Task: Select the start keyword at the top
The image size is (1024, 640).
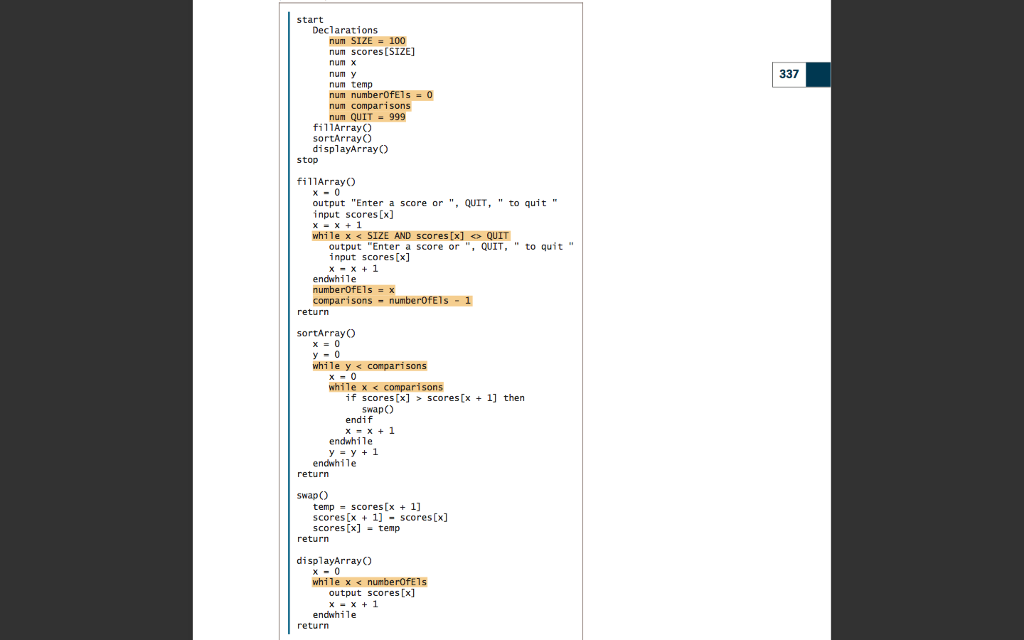Action: pyautogui.click(x=309, y=19)
